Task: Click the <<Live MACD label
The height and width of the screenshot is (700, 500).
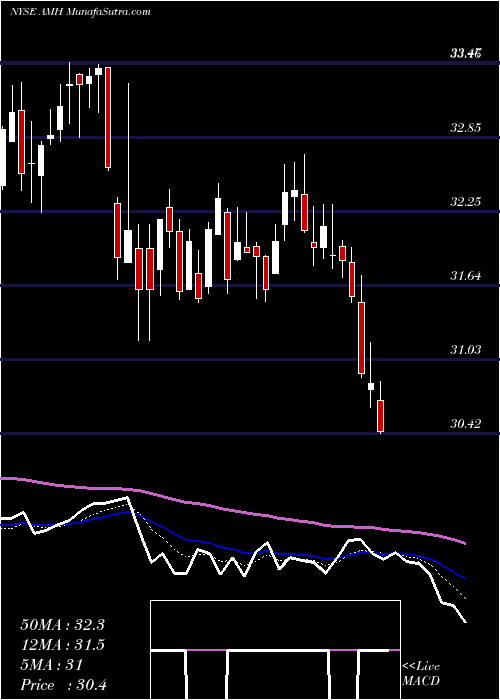Action: tap(421, 674)
